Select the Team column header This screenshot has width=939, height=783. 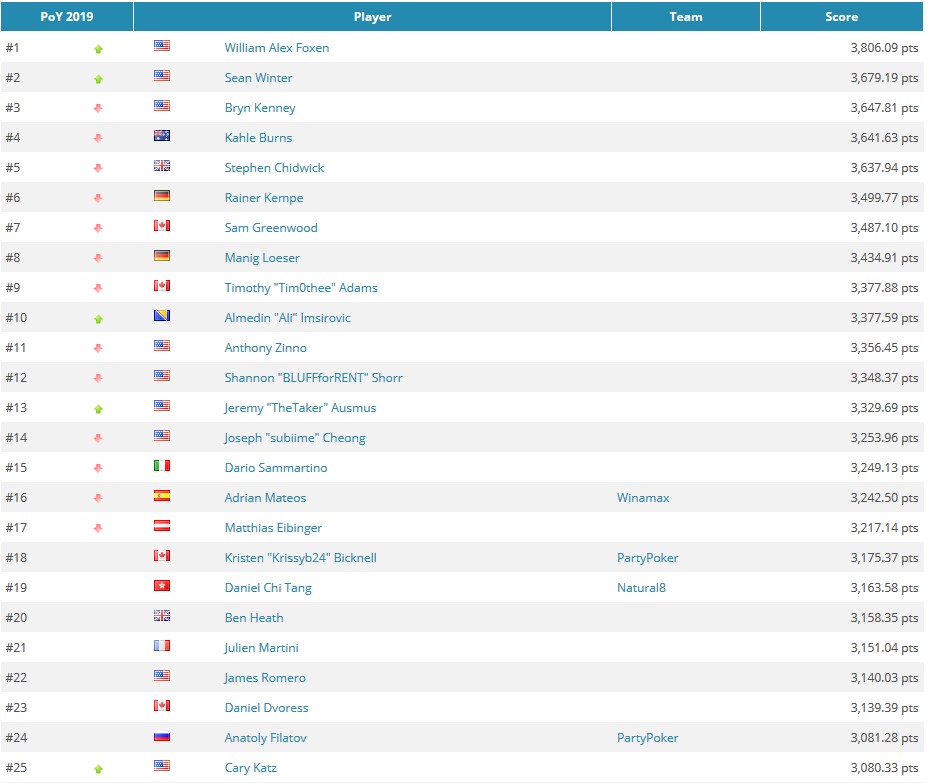tap(686, 17)
